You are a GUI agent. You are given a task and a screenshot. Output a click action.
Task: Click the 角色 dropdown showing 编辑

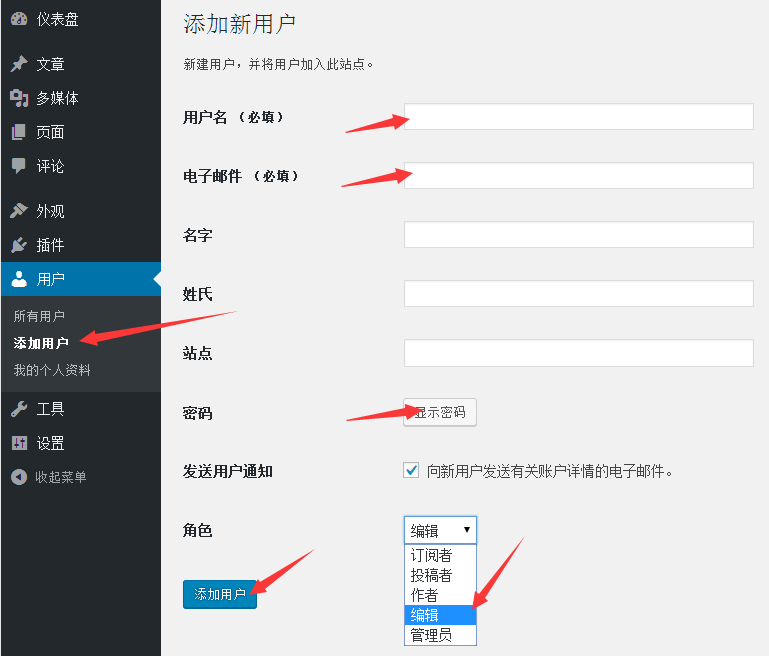click(440, 530)
